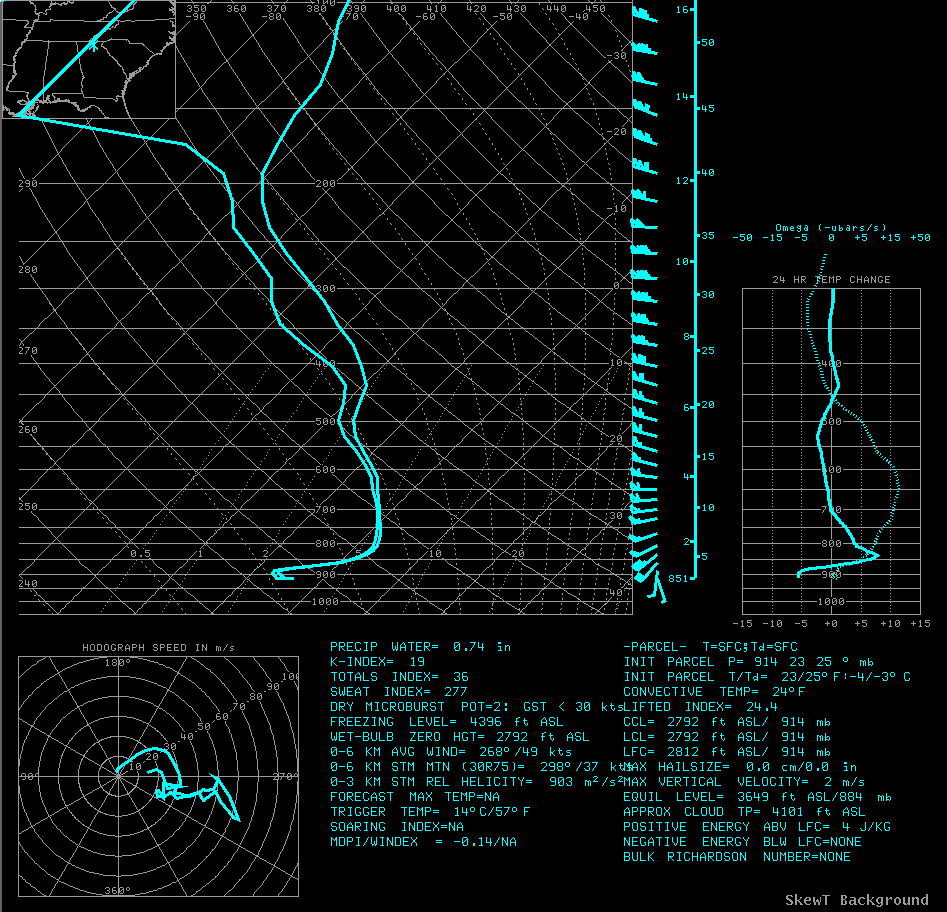Select the 'PRECIP WATER= 0.74 in' line
The image size is (947, 912).
[x=420, y=647]
